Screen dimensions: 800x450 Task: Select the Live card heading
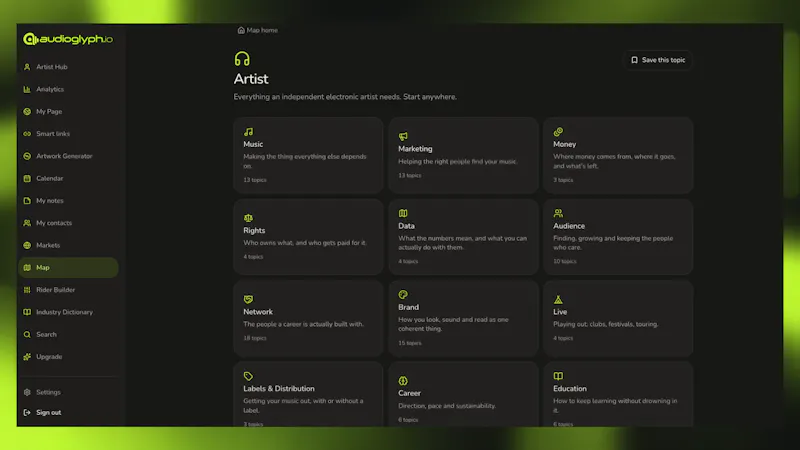[x=560, y=312]
